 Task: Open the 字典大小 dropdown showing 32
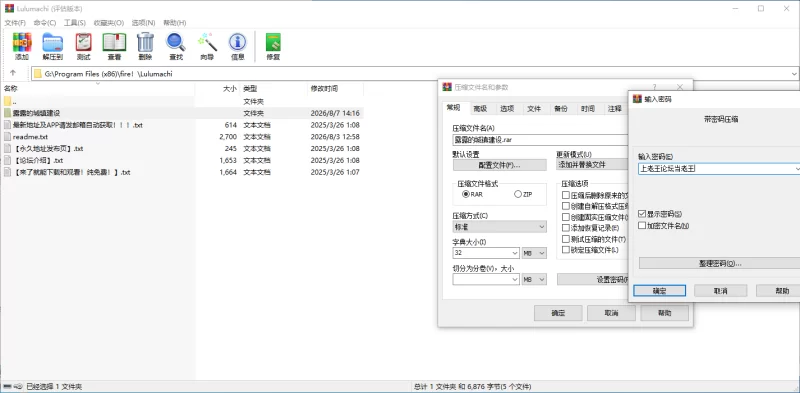pyautogui.click(x=486, y=253)
